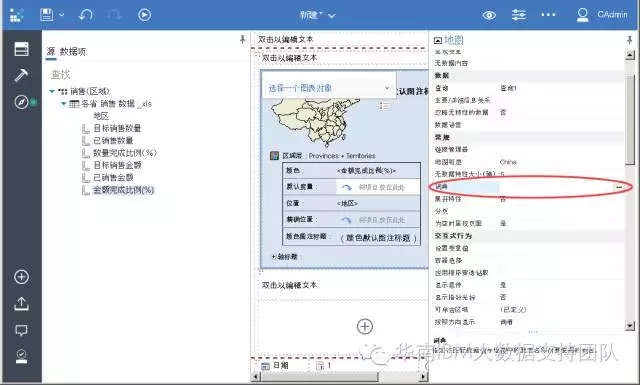The image size is (640, 385).
Task: Click the 精确位置 drop zone
Action: [x=378, y=220]
